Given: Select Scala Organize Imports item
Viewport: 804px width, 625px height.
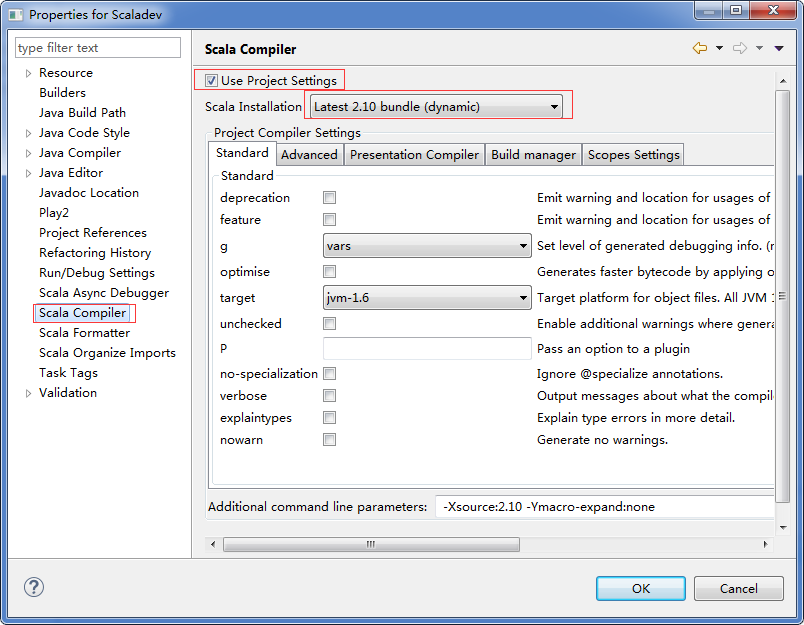Looking at the screenshot, I should (108, 353).
